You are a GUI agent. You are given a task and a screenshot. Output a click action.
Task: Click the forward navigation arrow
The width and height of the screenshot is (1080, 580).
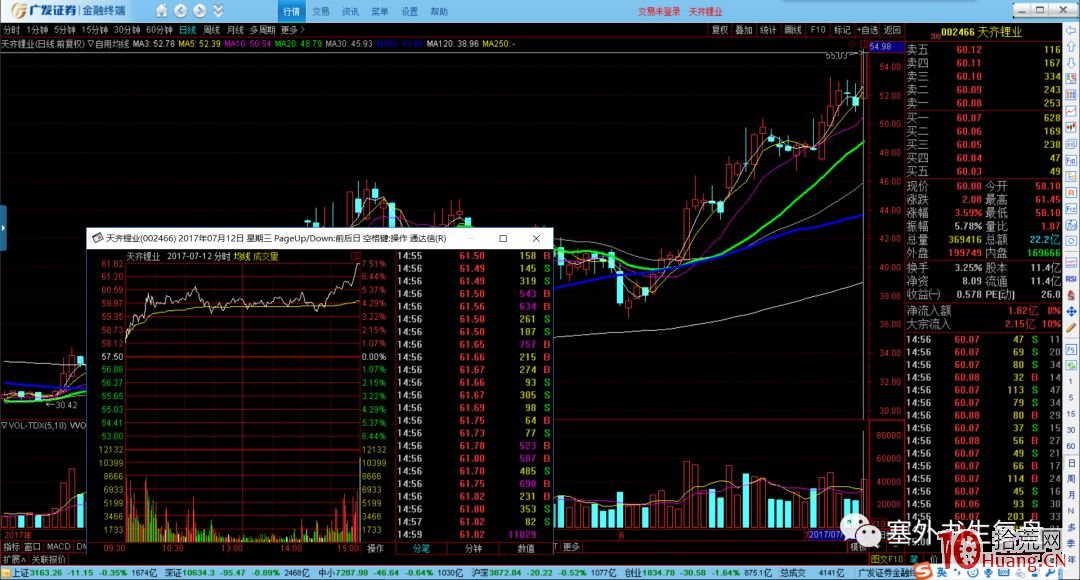(200, 11)
